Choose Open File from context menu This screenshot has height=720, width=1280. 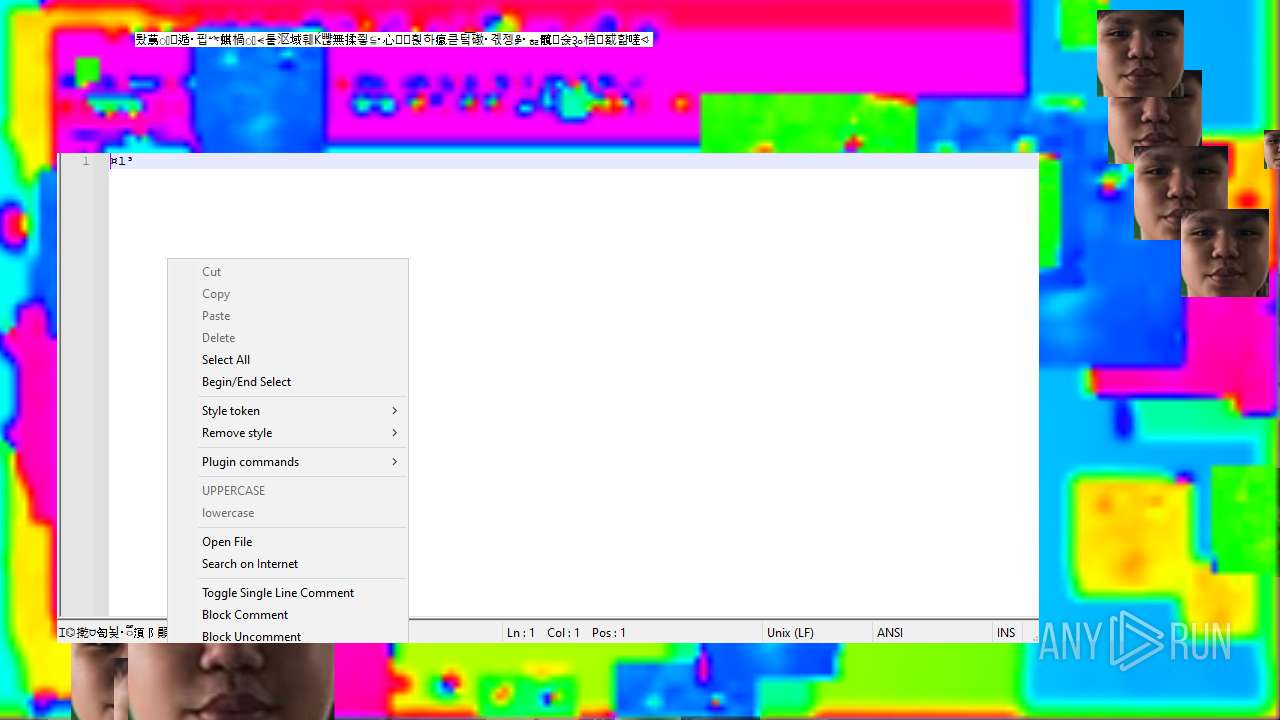[x=287, y=542]
